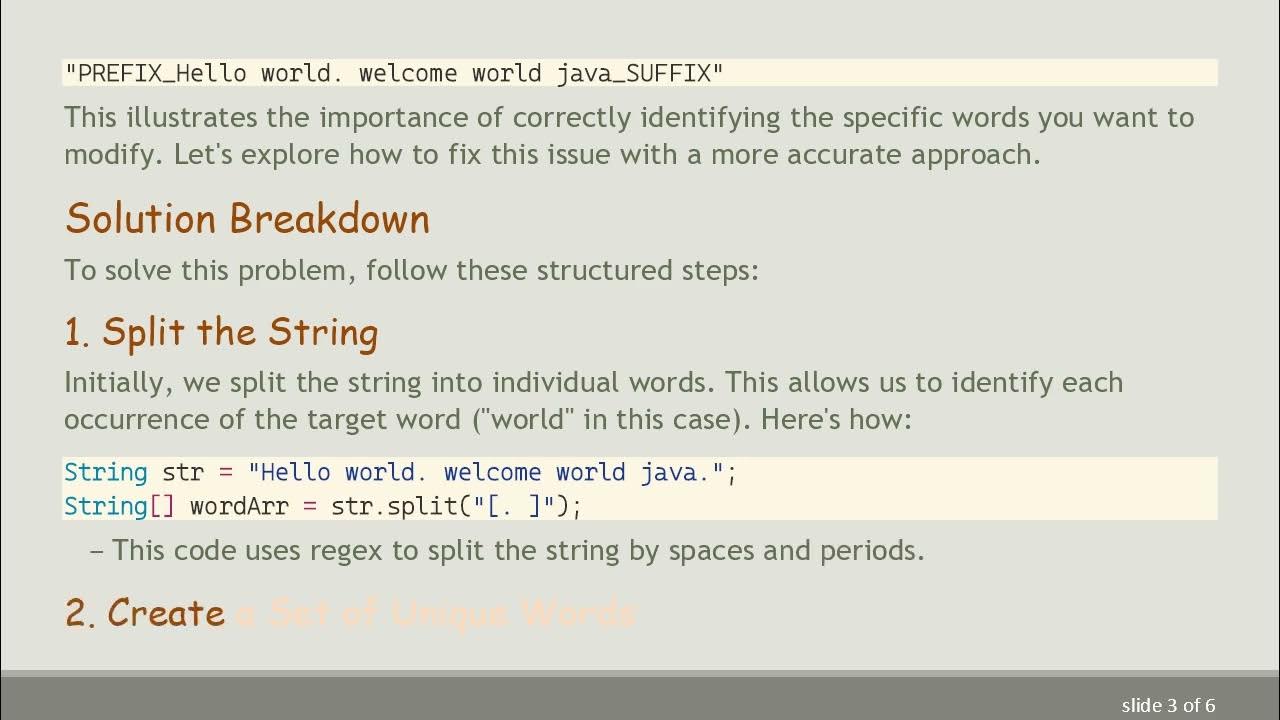Click the PREFIX_Hello world code line

[394, 73]
